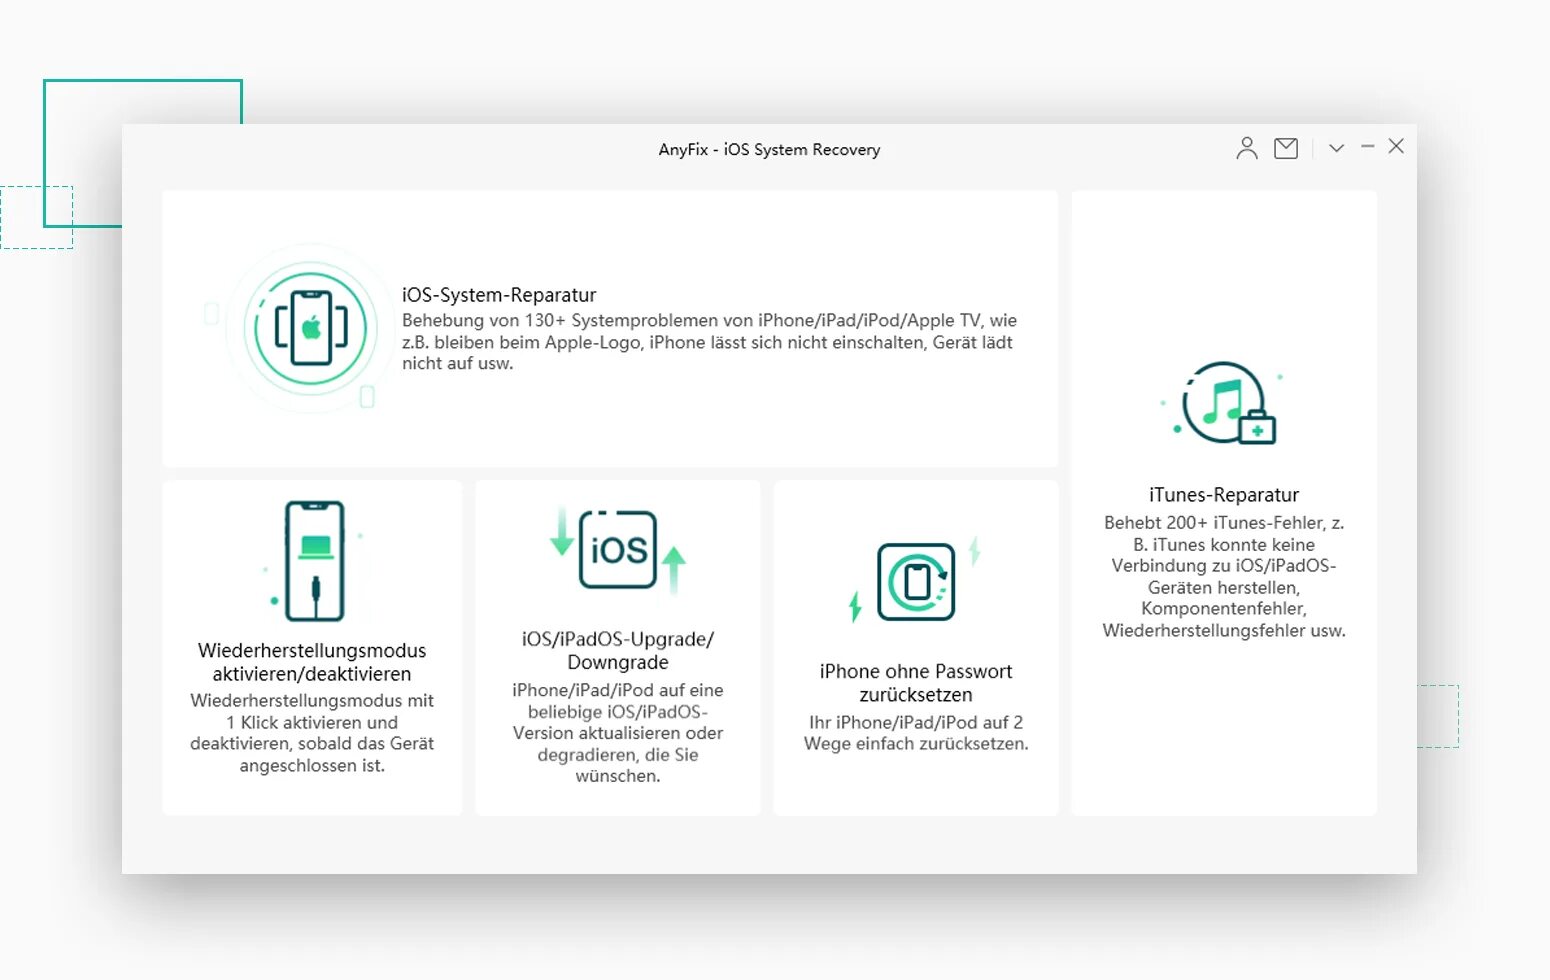This screenshot has height=980, width=1550.
Task: Open the mail feedback icon
Action: [1286, 148]
